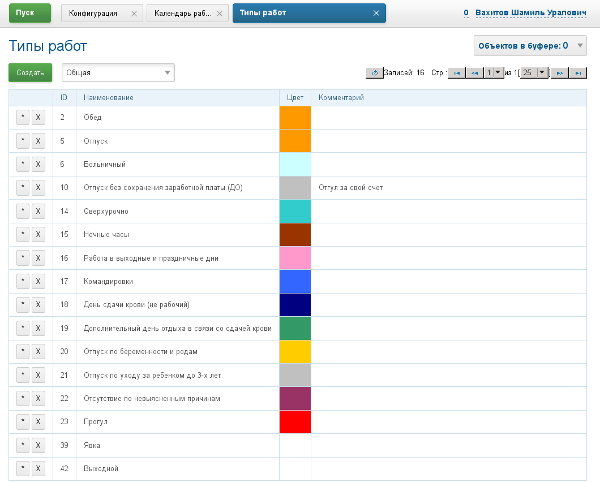The height and width of the screenshot is (483, 600).
Task: Jump to the last page of records
Action: point(578,73)
